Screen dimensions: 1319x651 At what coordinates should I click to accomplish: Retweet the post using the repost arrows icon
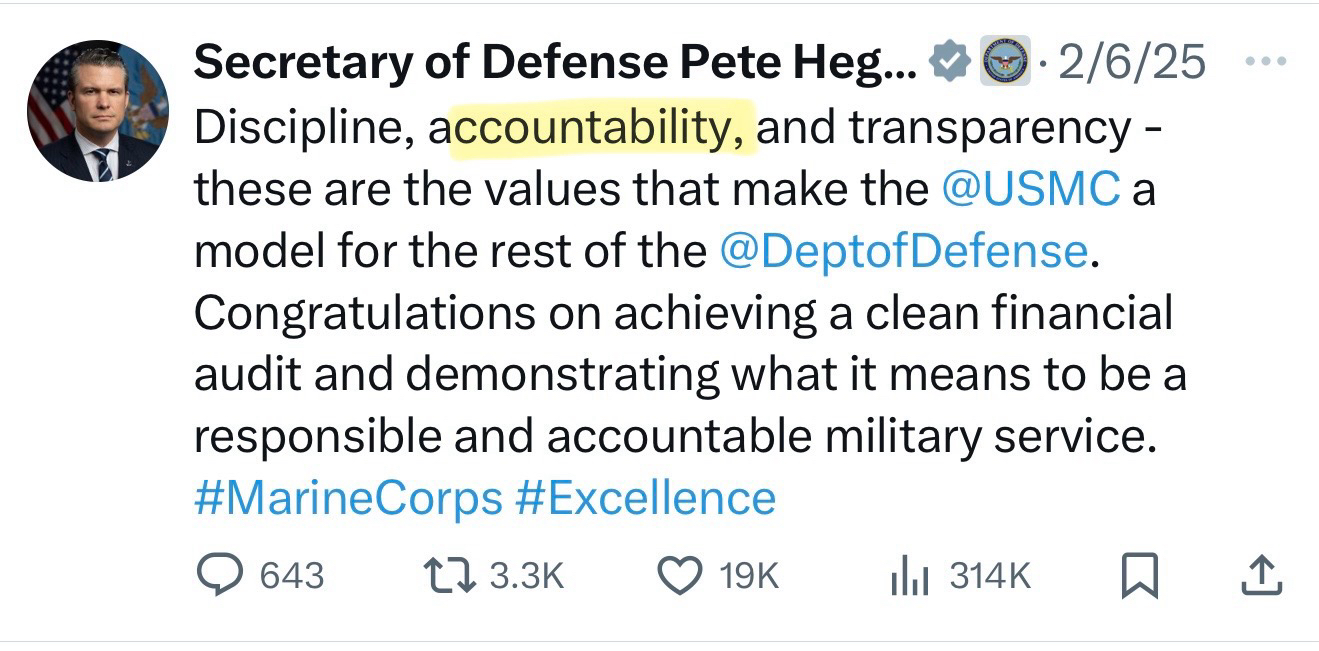coord(447,575)
